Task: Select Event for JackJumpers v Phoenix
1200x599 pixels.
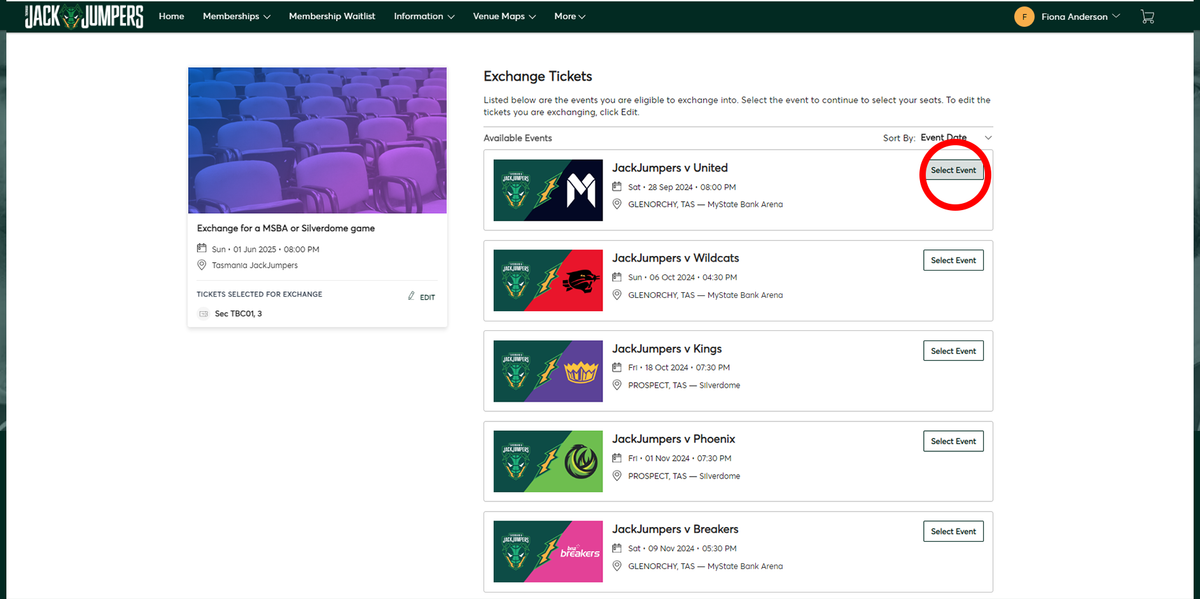Action: pos(953,441)
